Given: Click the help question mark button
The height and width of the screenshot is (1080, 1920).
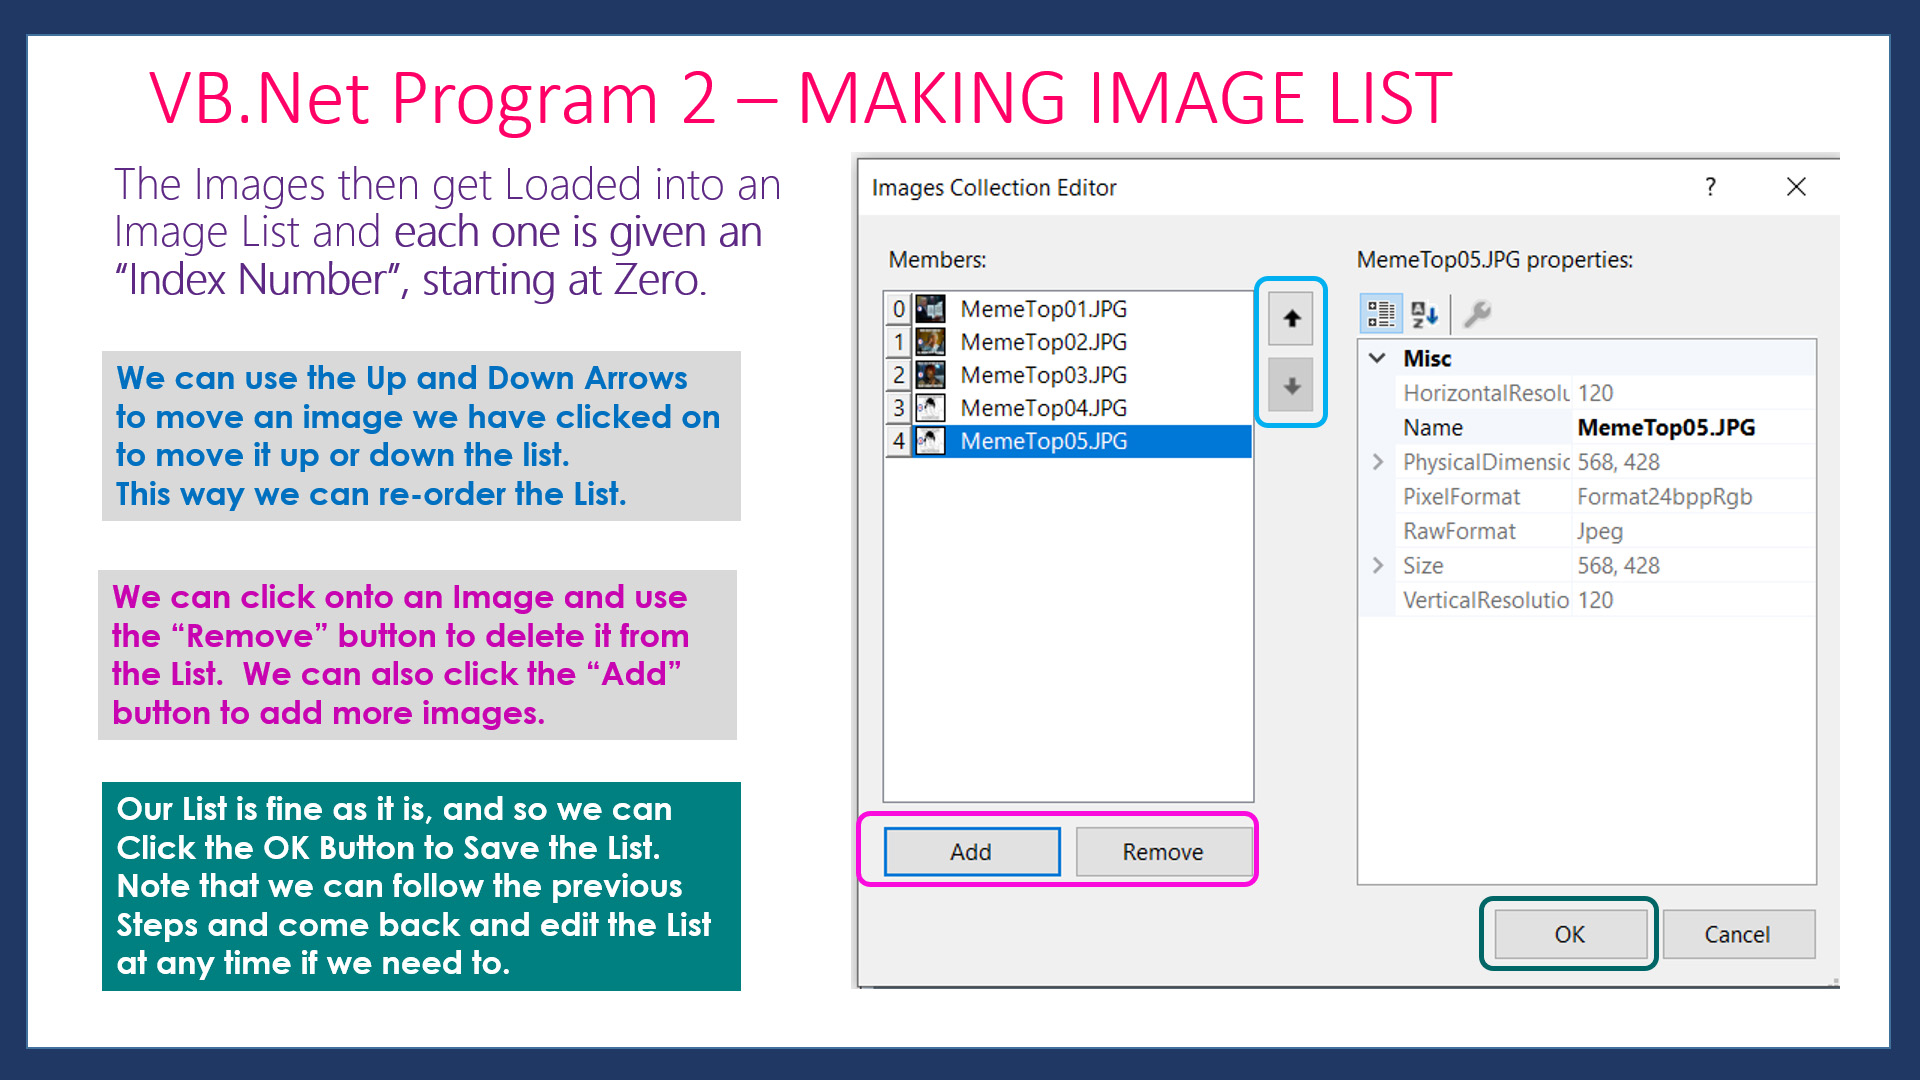Looking at the screenshot, I should coord(1710,187).
